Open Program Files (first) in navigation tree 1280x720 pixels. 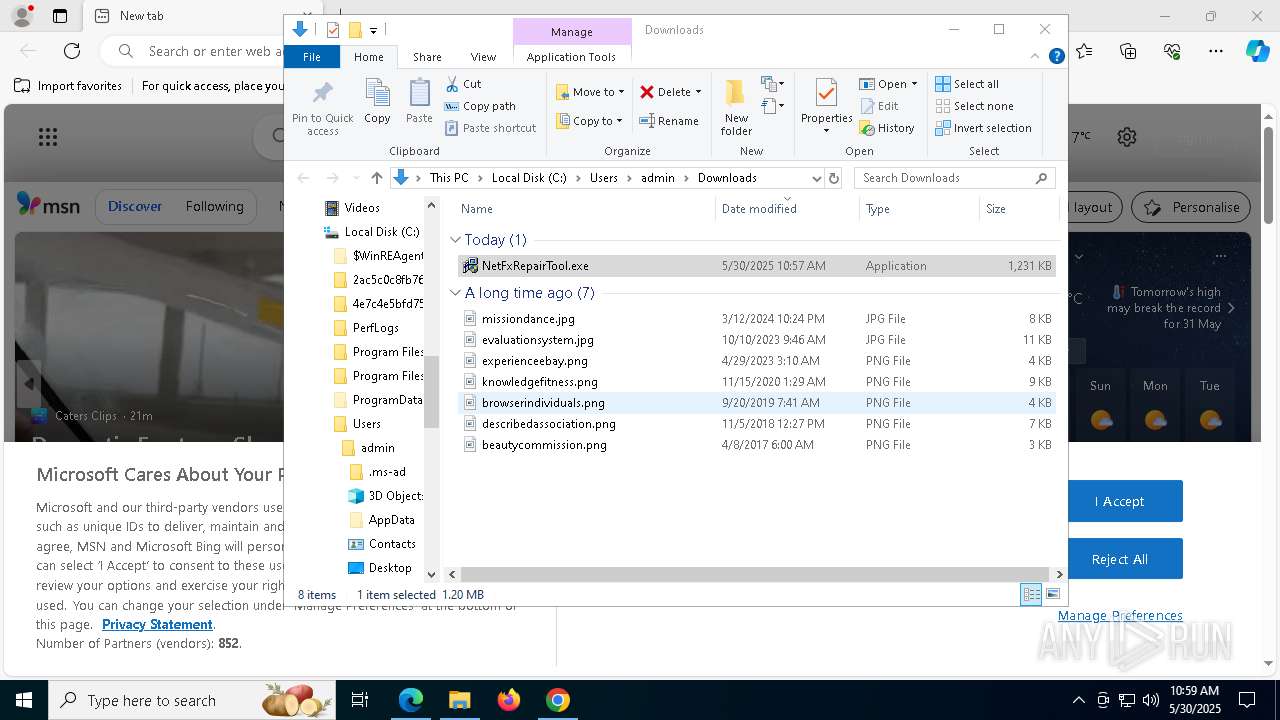click(x=378, y=352)
